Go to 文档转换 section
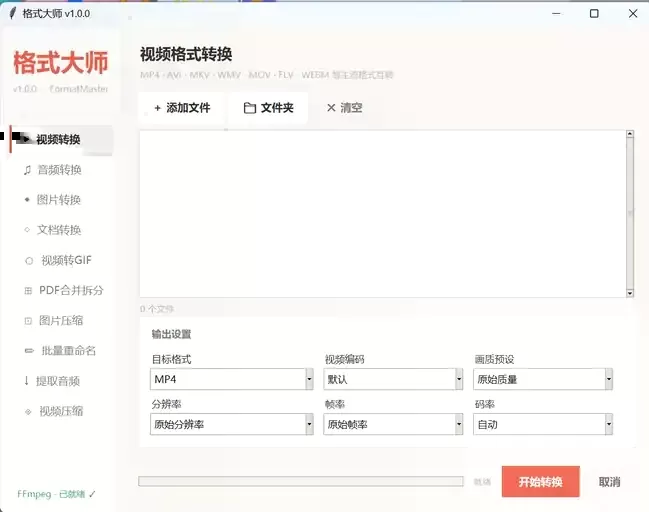Viewport: 649px width, 512px height. tap(59, 230)
